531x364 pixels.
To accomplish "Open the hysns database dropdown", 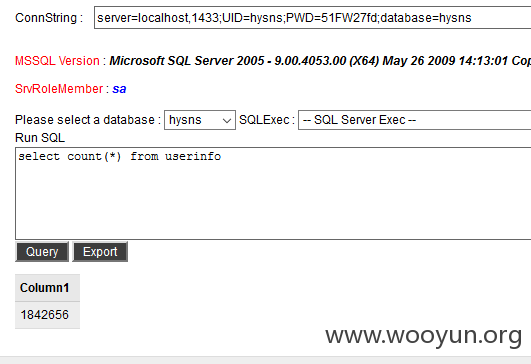I will [200, 120].
